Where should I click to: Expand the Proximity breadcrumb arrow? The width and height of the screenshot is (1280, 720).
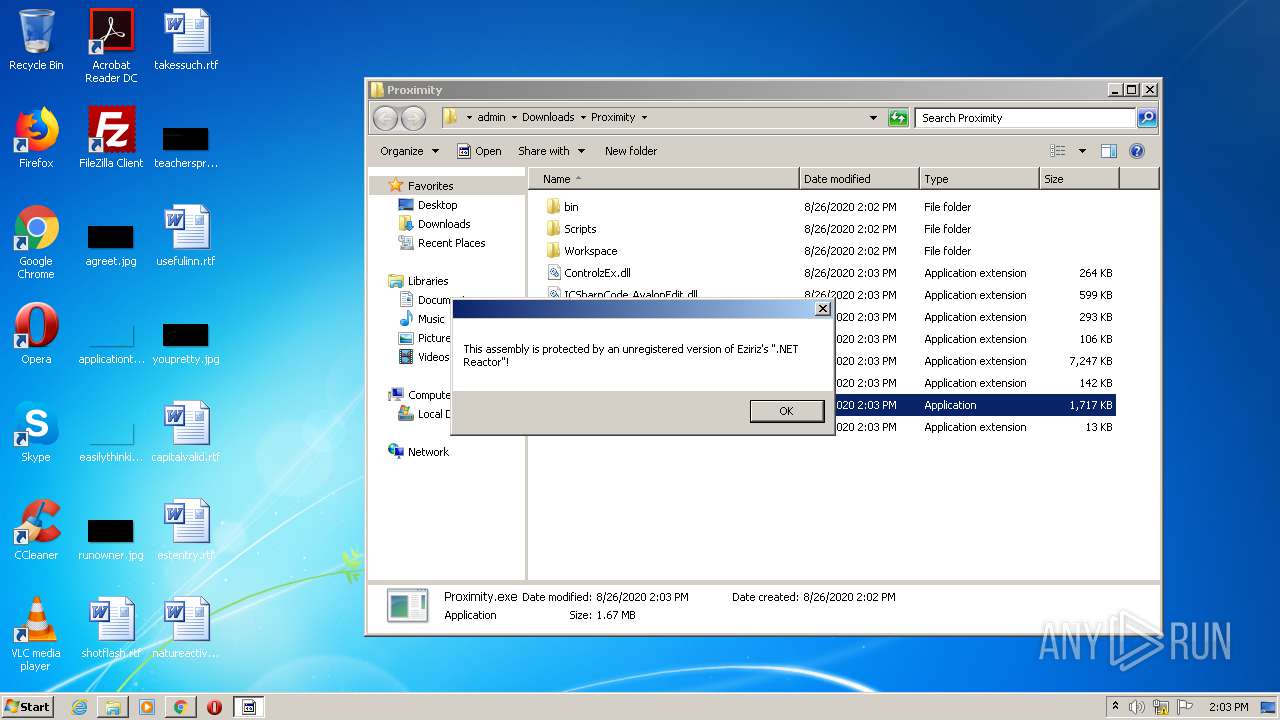[644, 117]
